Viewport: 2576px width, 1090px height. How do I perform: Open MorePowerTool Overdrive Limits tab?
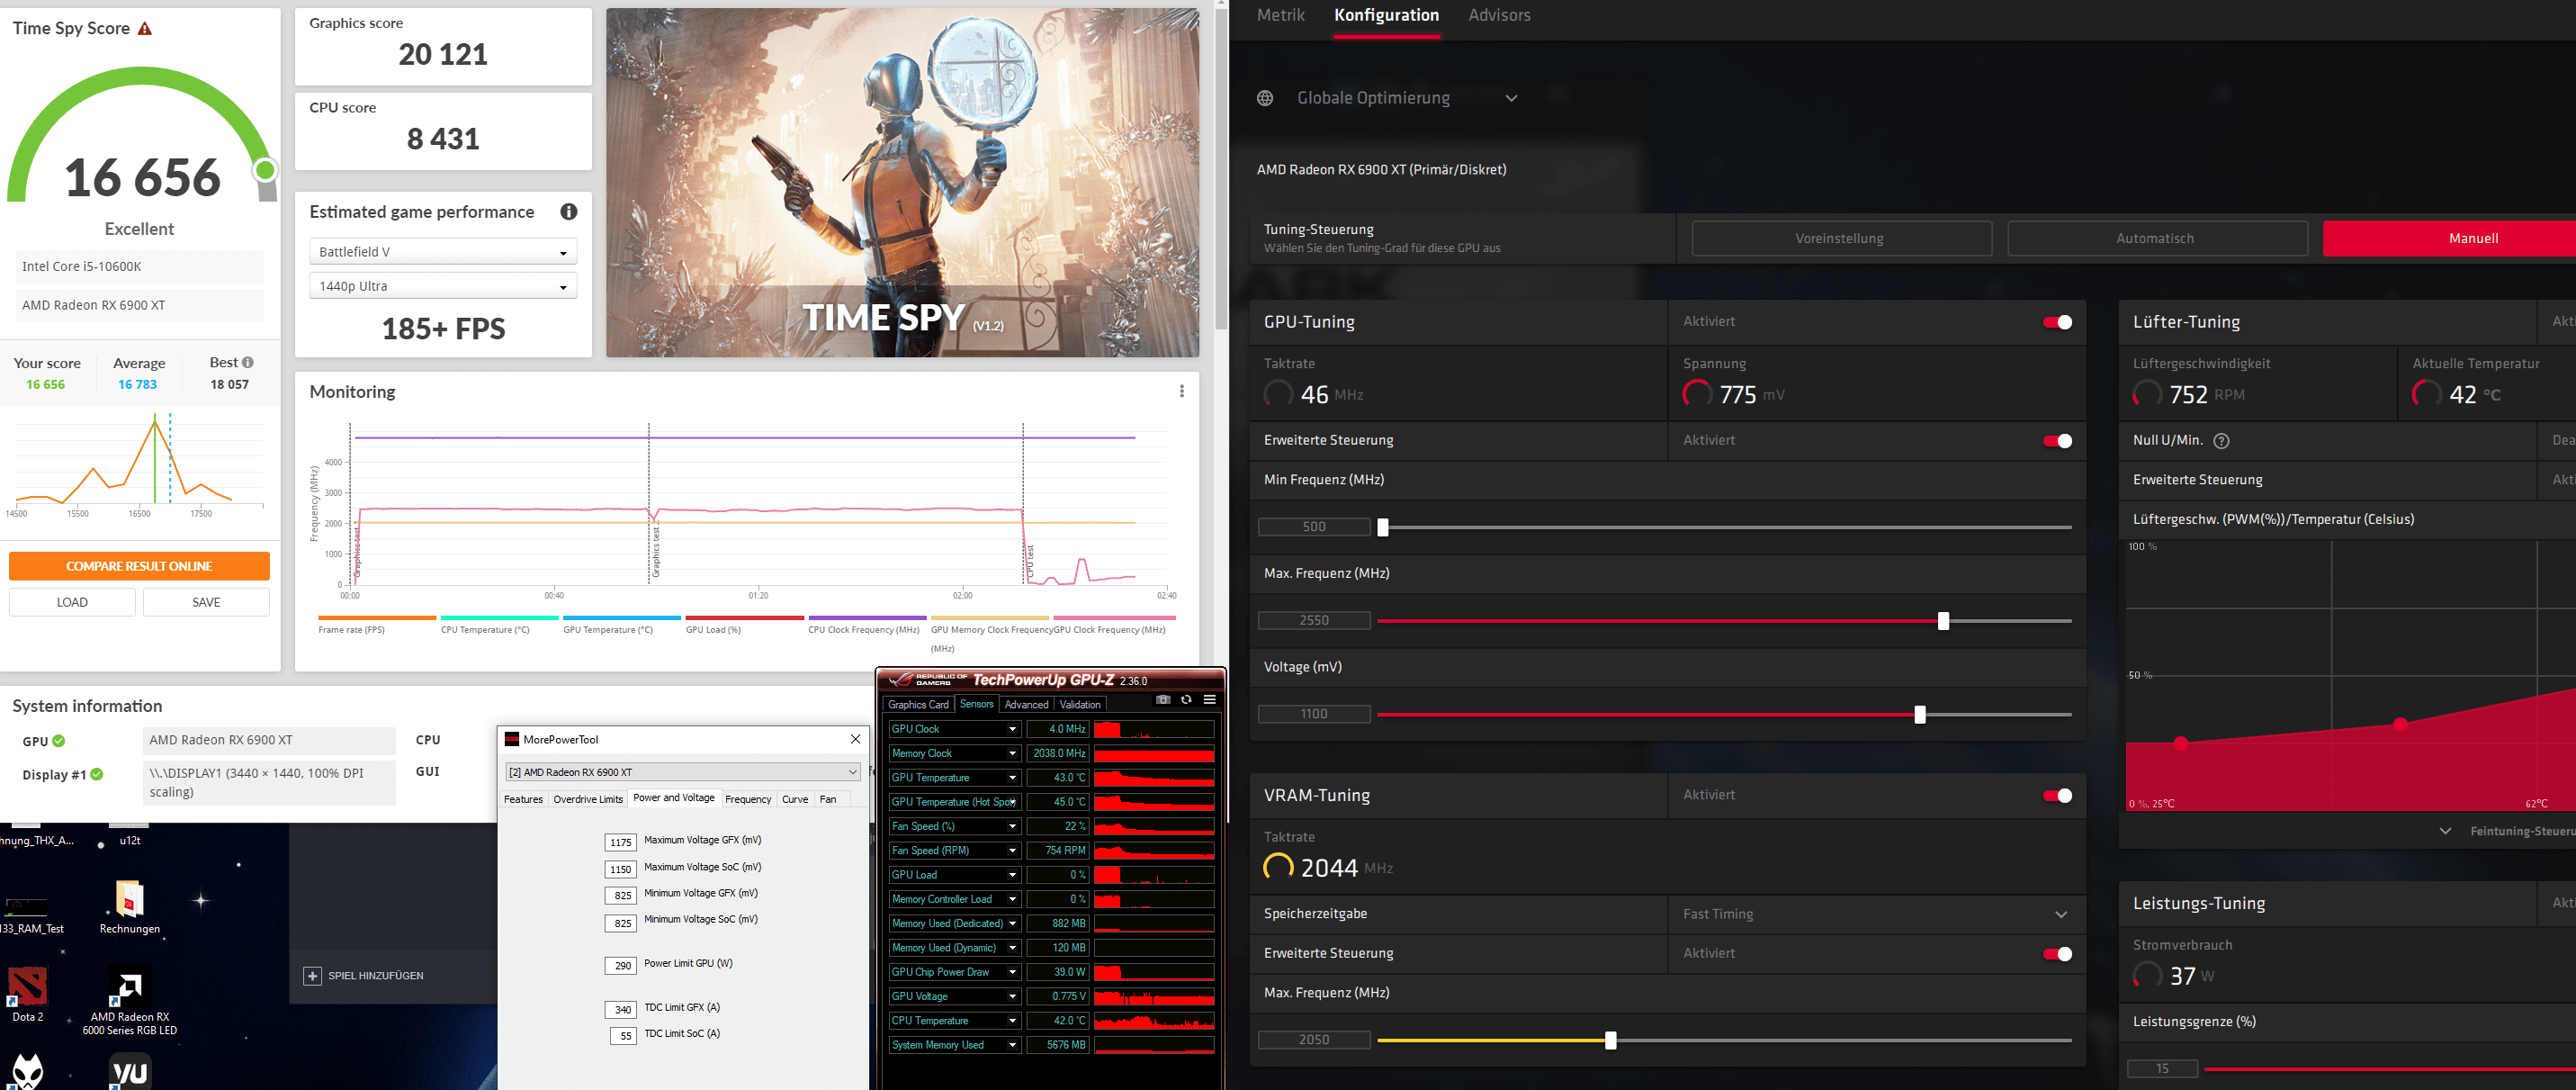point(588,799)
